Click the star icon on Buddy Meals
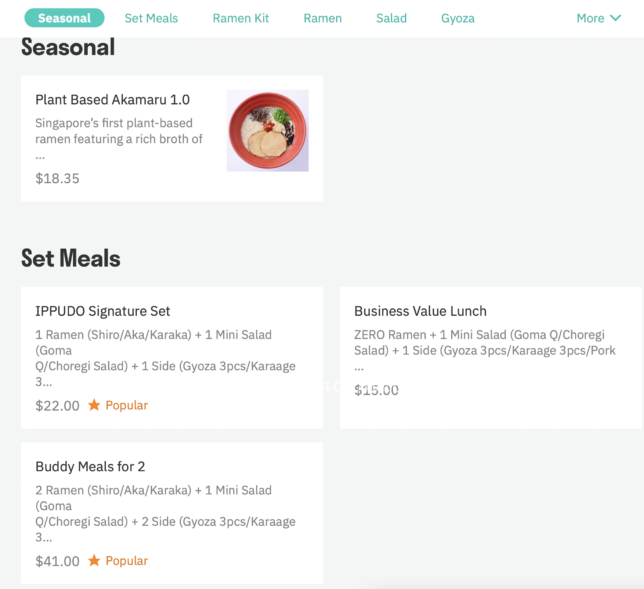 click(94, 561)
